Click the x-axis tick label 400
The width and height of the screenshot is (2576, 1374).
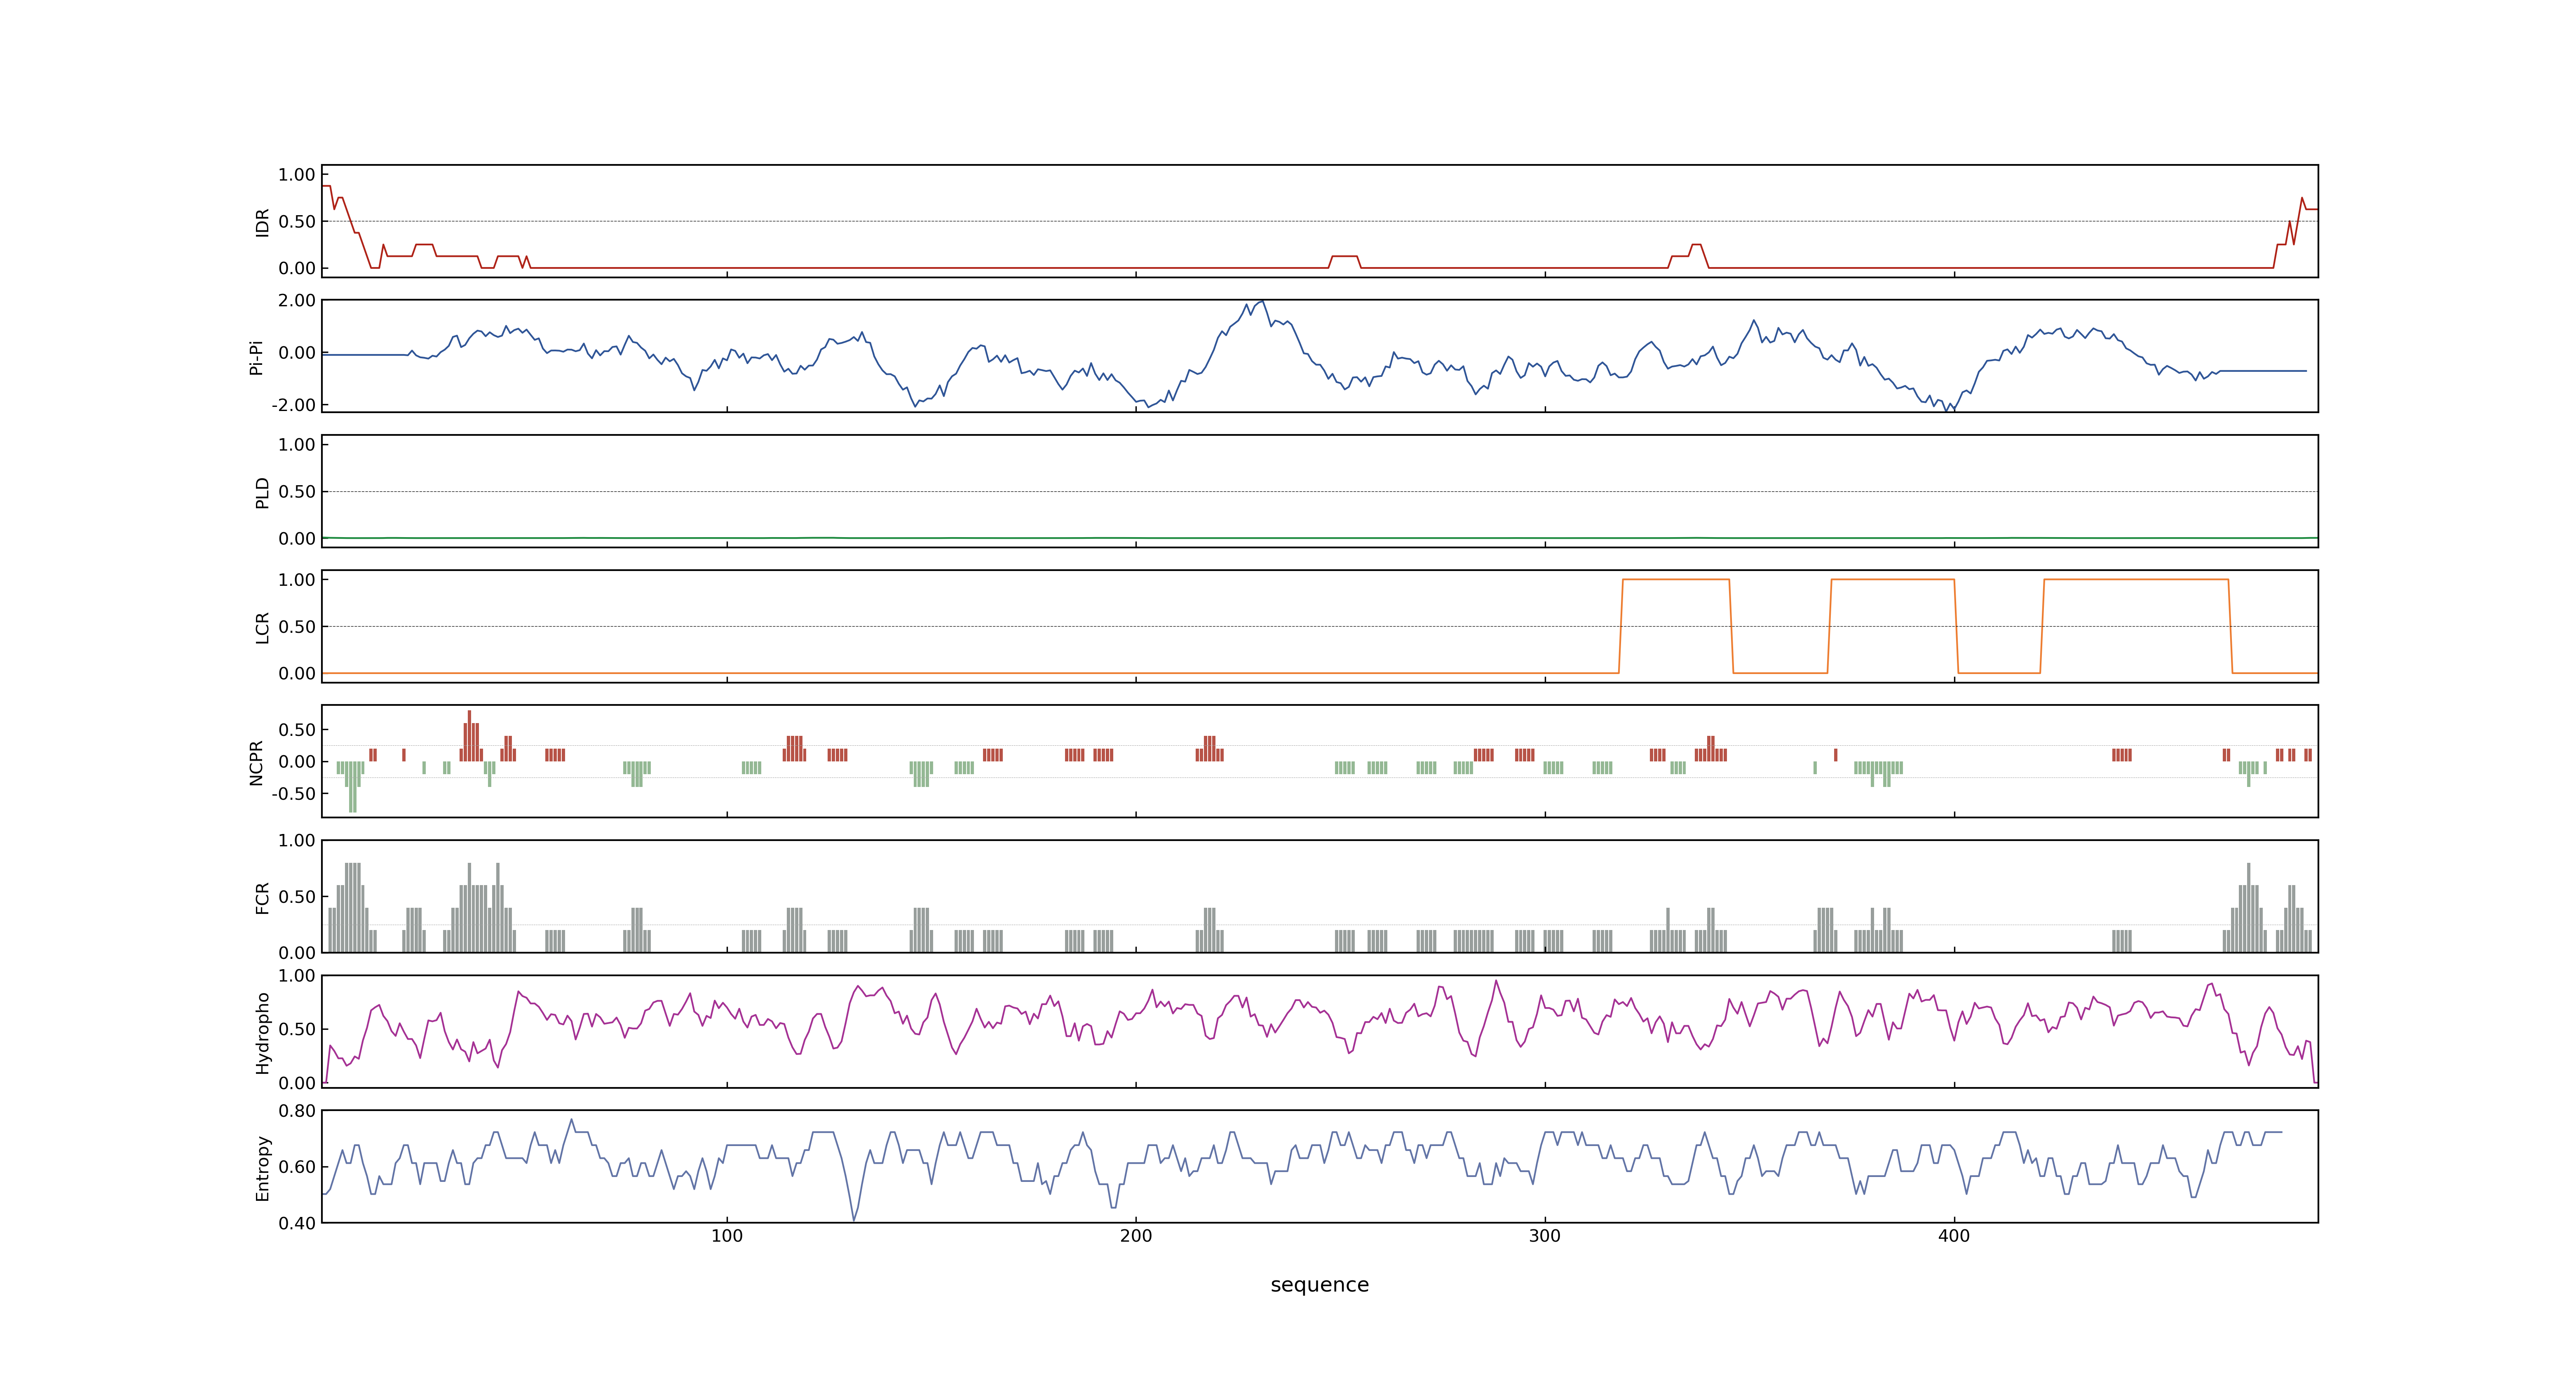(1954, 1236)
